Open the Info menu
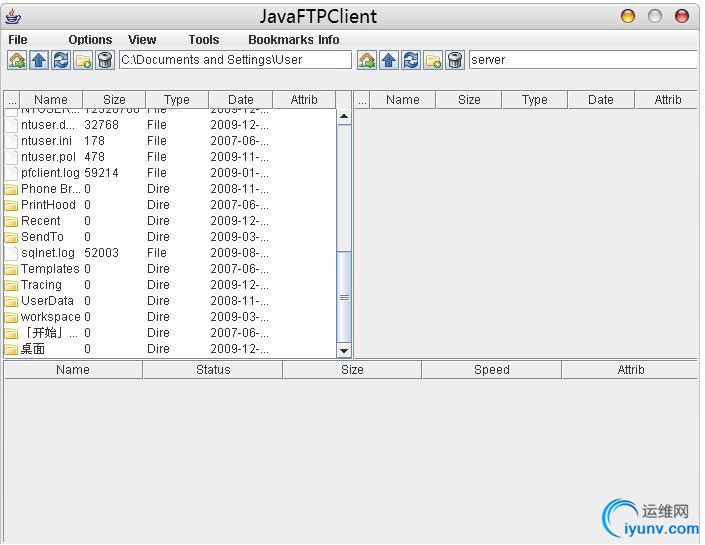Viewport: 705px width, 545px height. click(329, 40)
